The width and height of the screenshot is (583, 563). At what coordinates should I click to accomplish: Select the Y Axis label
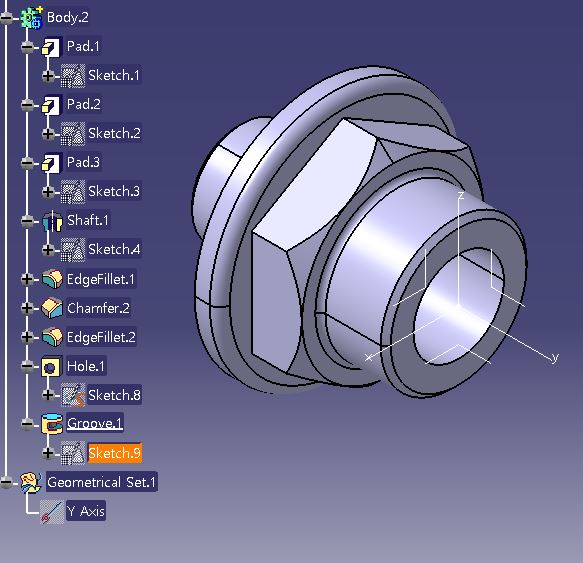pyautogui.click(x=86, y=511)
